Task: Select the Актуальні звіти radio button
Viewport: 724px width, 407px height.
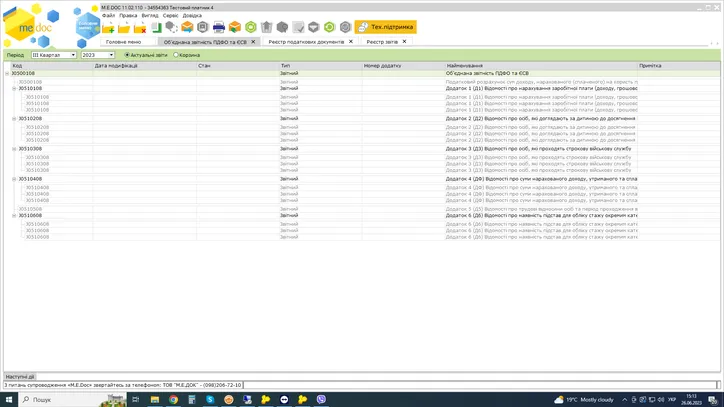Action: tap(127, 55)
